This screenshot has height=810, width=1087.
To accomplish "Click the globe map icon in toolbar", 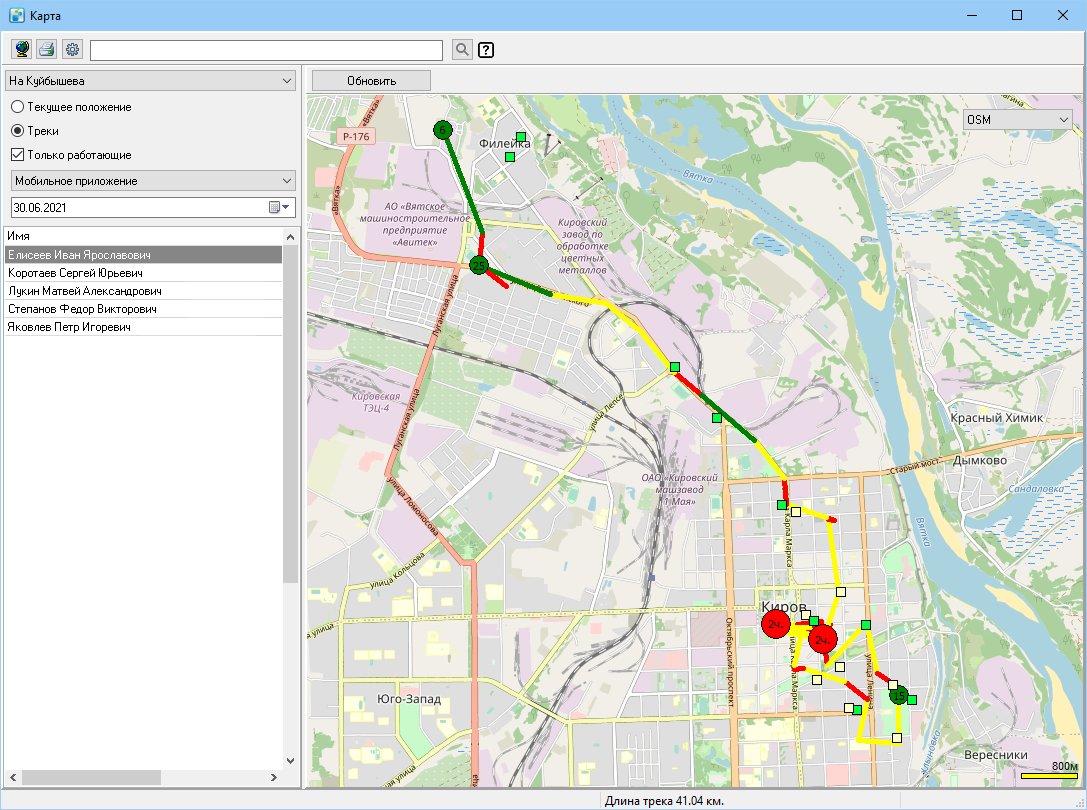I will coord(22,49).
